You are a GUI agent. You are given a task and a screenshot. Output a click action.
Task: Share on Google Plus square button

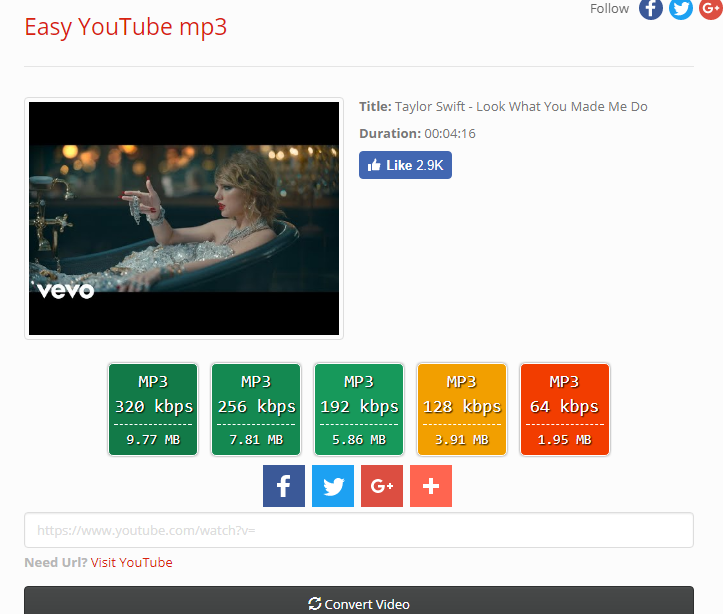tap(382, 486)
